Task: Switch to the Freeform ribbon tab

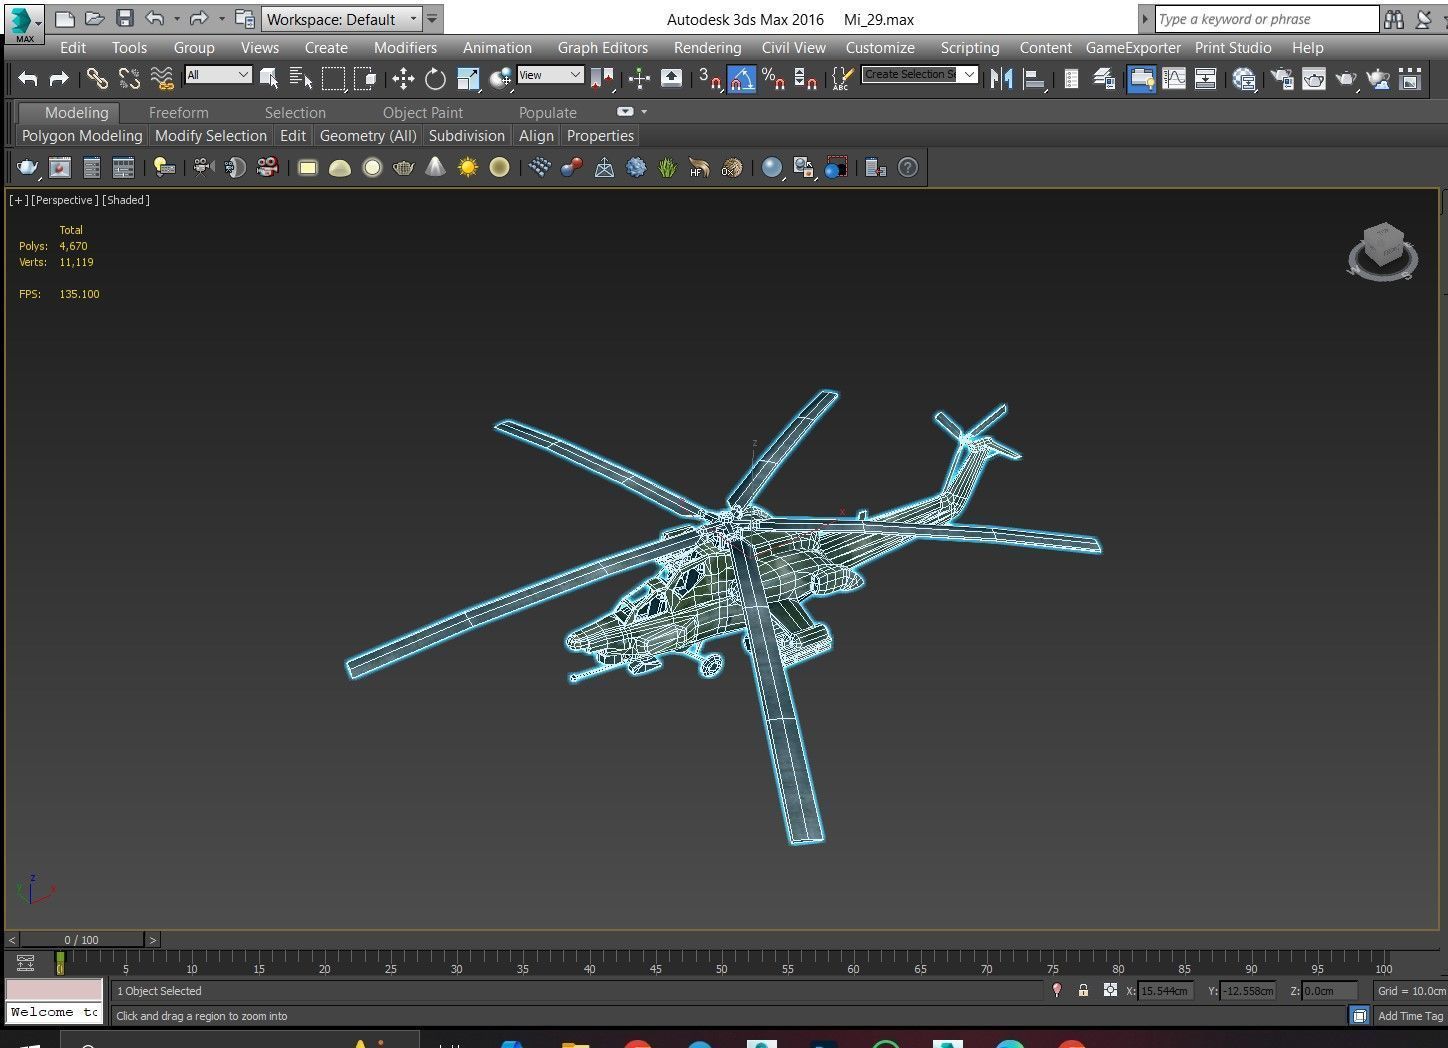Action: [179, 112]
